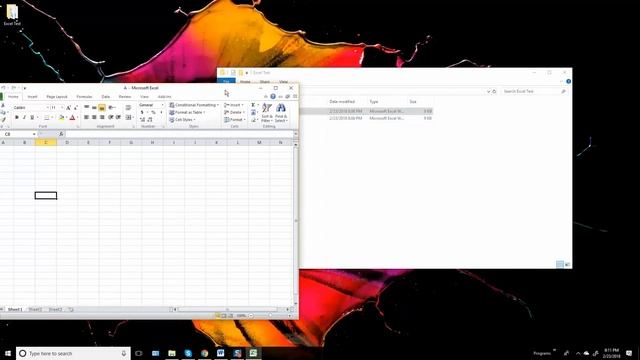This screenshot has height=360, width=640.
Task: Open Find & Select menu
Action: [x=281, y=112]
